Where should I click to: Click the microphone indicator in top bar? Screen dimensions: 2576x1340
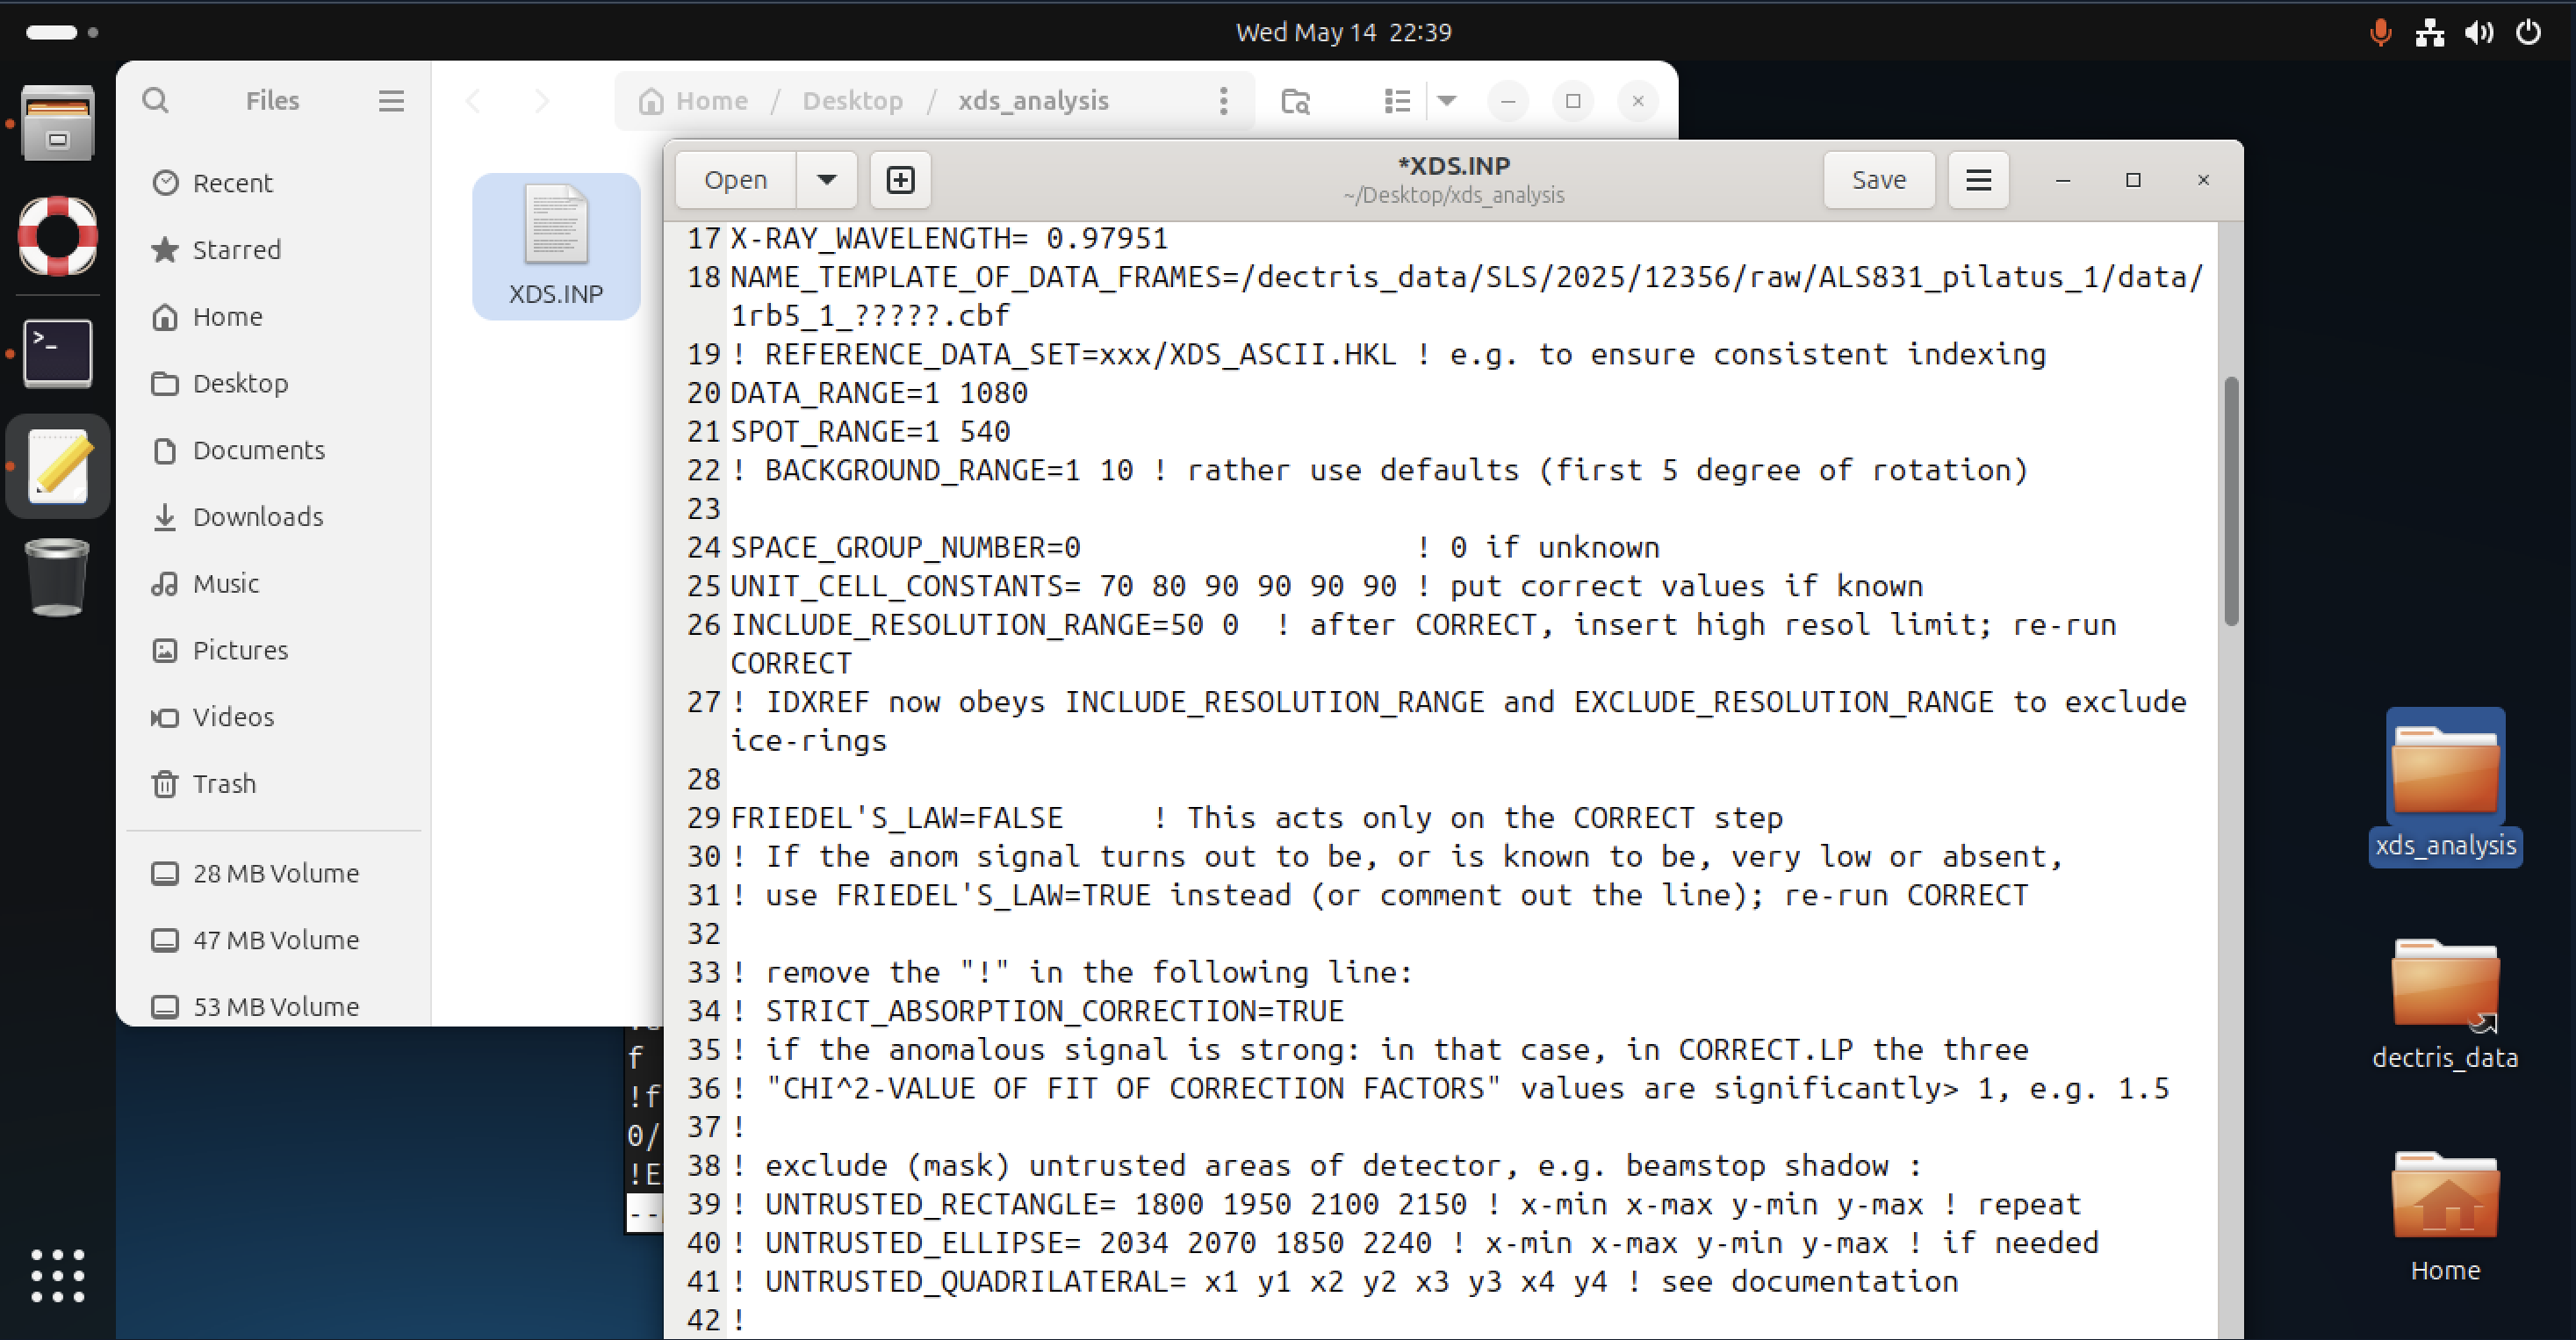pyautogui.click(x=2380, y=32)
